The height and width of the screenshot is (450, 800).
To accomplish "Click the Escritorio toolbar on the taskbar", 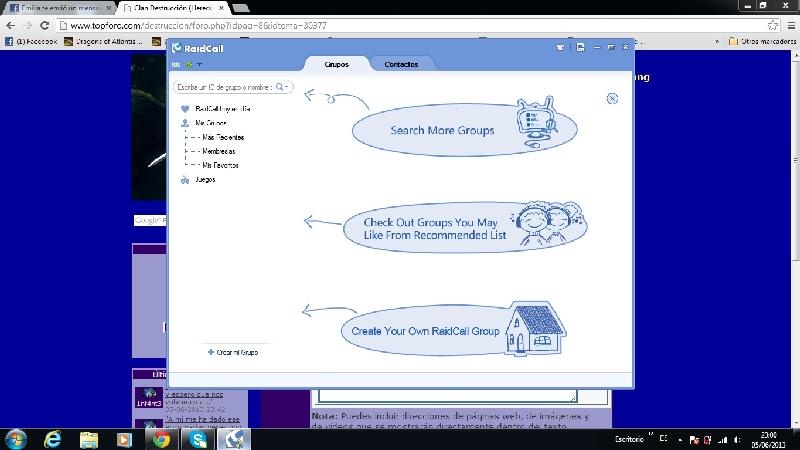I will coord(630,439).
